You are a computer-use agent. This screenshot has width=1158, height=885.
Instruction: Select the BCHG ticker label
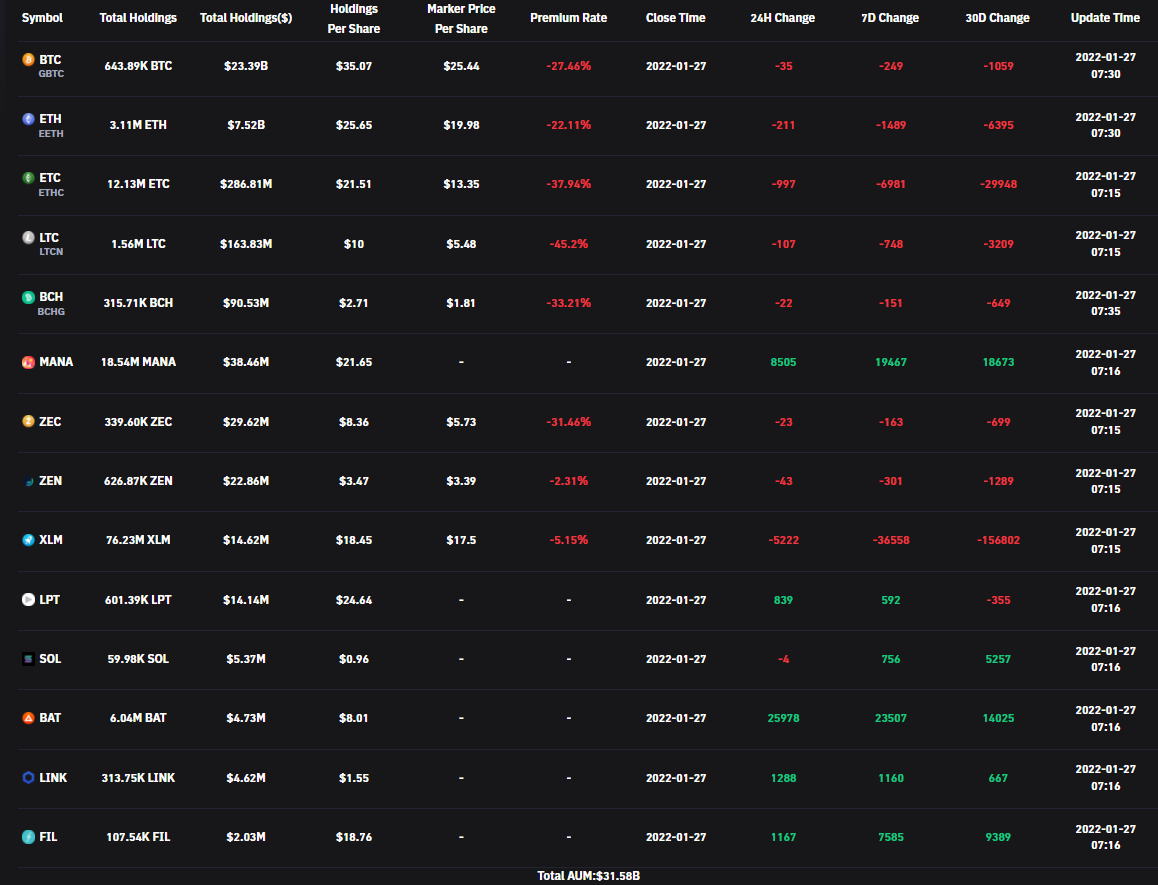pyautogui.click(x=51, y=312)
